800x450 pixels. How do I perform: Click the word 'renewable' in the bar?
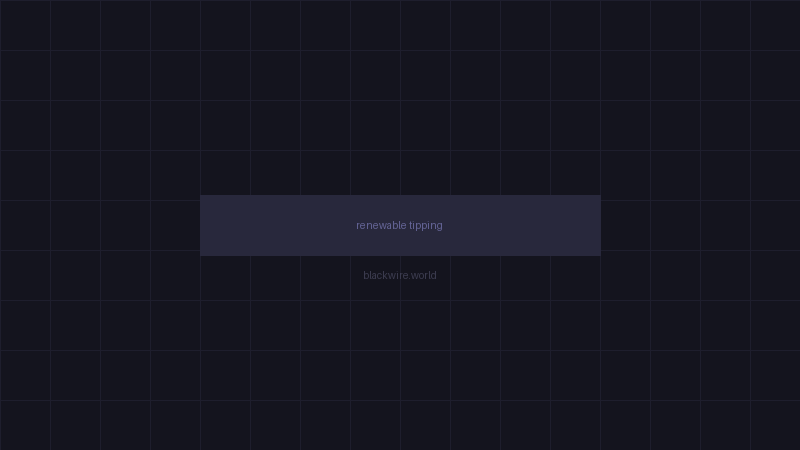[x=381, y=225]
